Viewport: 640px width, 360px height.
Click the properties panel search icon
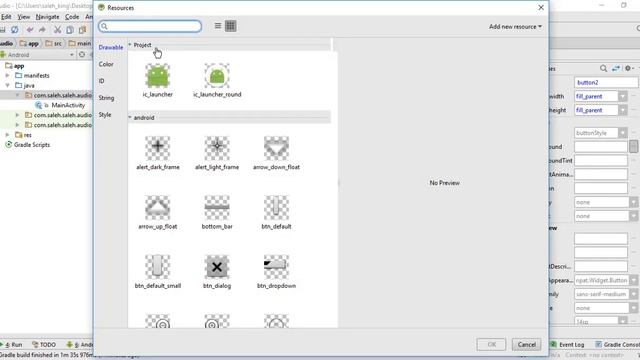603,69
